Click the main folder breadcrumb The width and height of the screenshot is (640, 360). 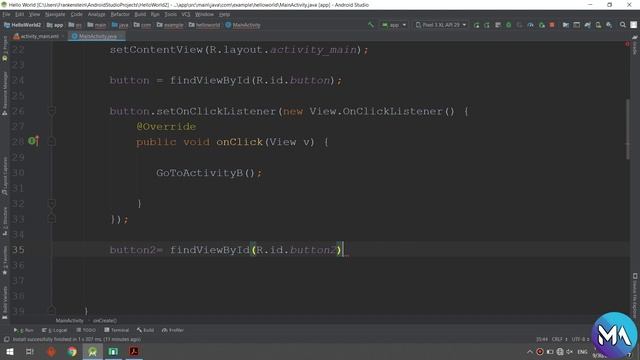click(x=97, y=25)
